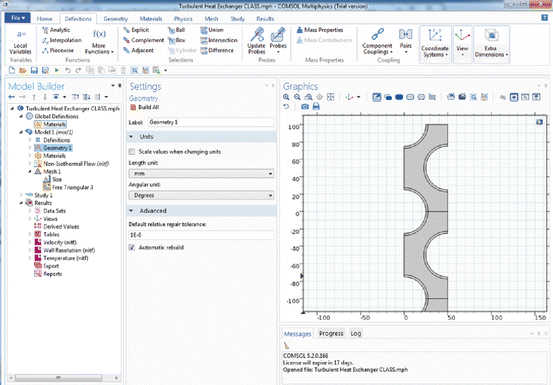
Task: Click Default relative repair tolerance field
Action: [x=201, y=235]
